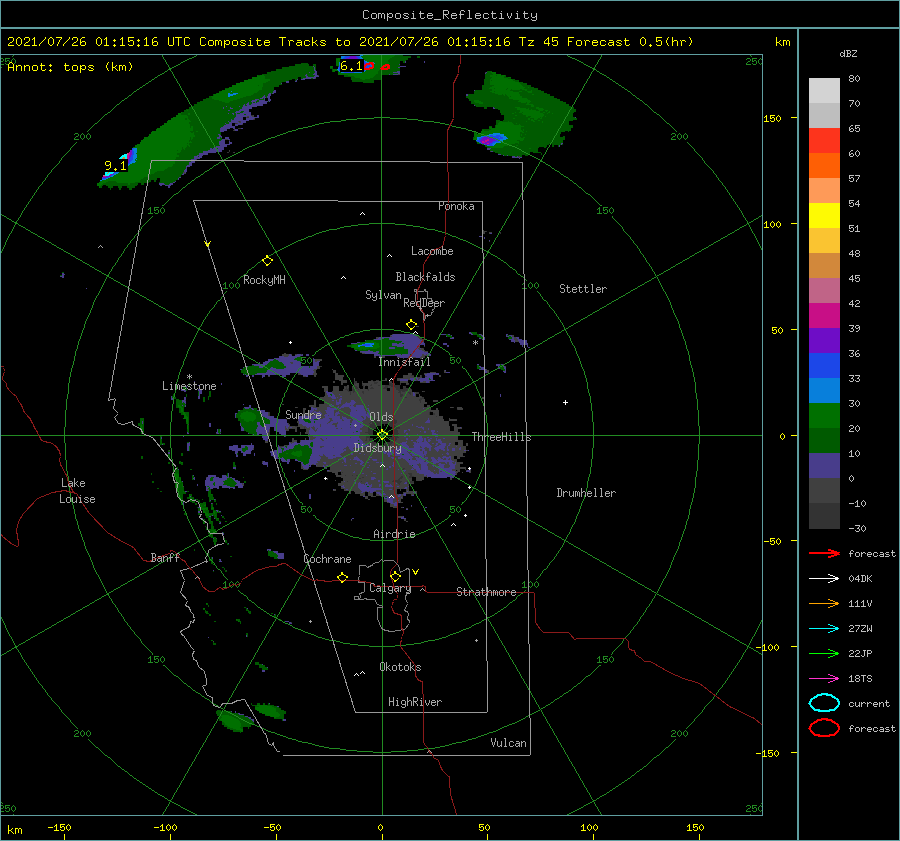Click the Blackfalds city label
This screenshot has width=900, height=841.
(x=425, y=277)
